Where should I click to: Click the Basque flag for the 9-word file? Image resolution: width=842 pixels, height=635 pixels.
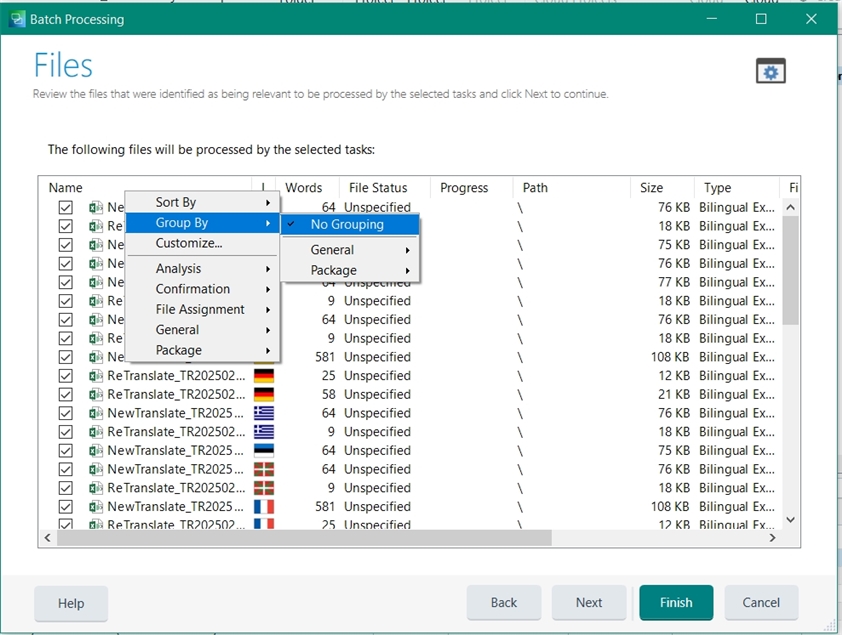[x=264, y=488]
